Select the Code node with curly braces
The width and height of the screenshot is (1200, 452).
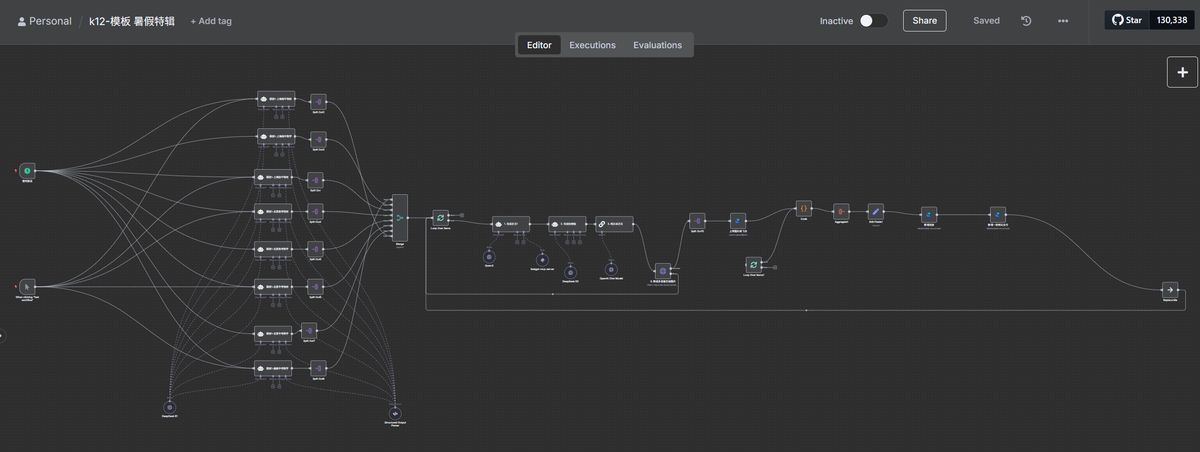click(803, 208)
